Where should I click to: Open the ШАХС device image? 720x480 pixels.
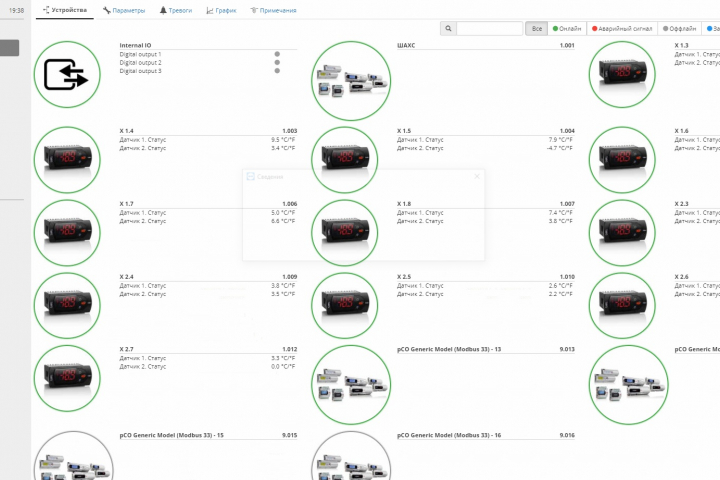351,81
